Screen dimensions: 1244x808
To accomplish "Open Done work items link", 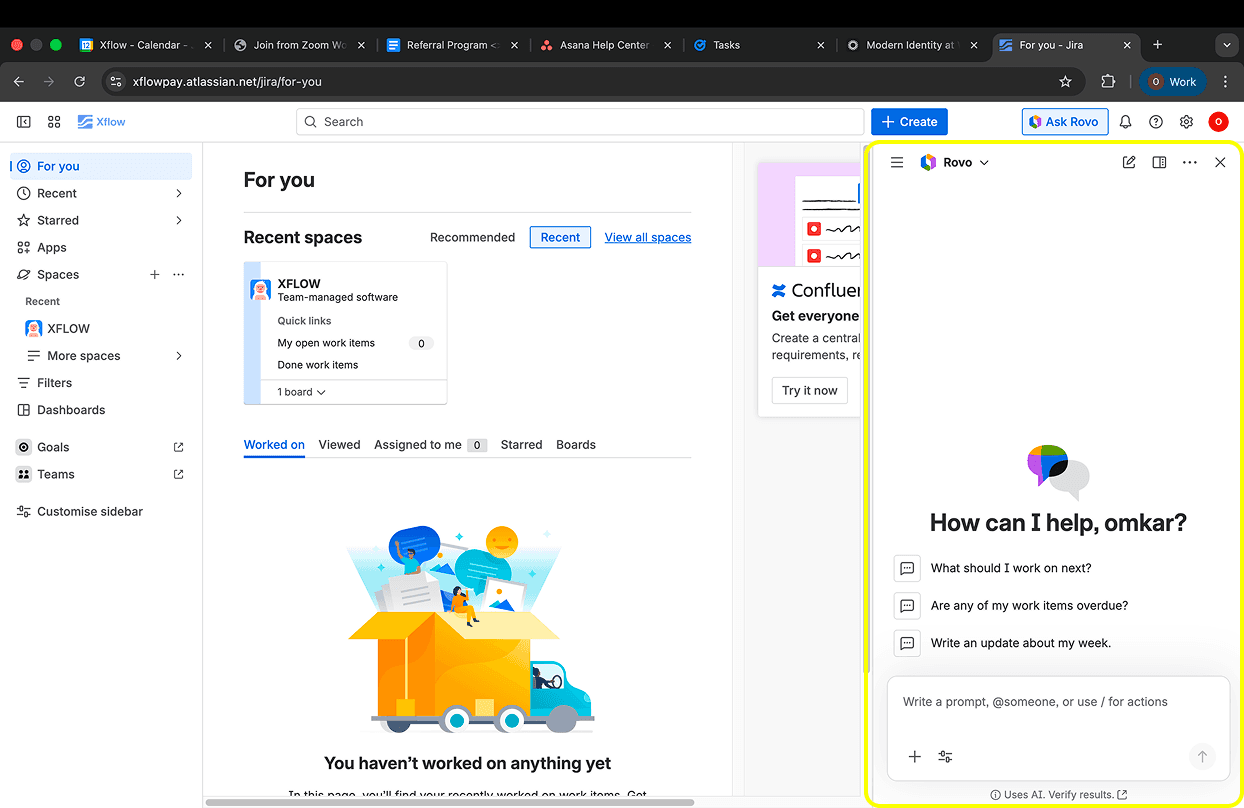I will coord(317,365).
